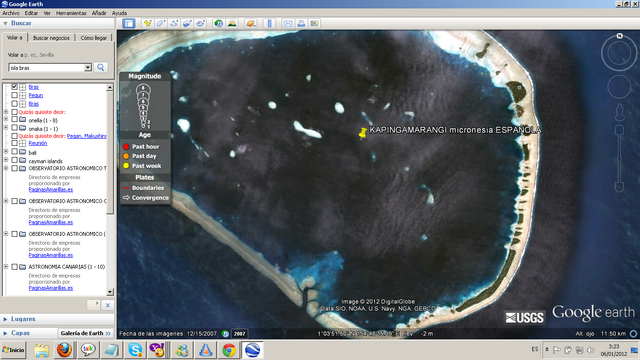Show historical imagery clock icon
The width and height of the screenshot is (640, 360).
(219, 23)
